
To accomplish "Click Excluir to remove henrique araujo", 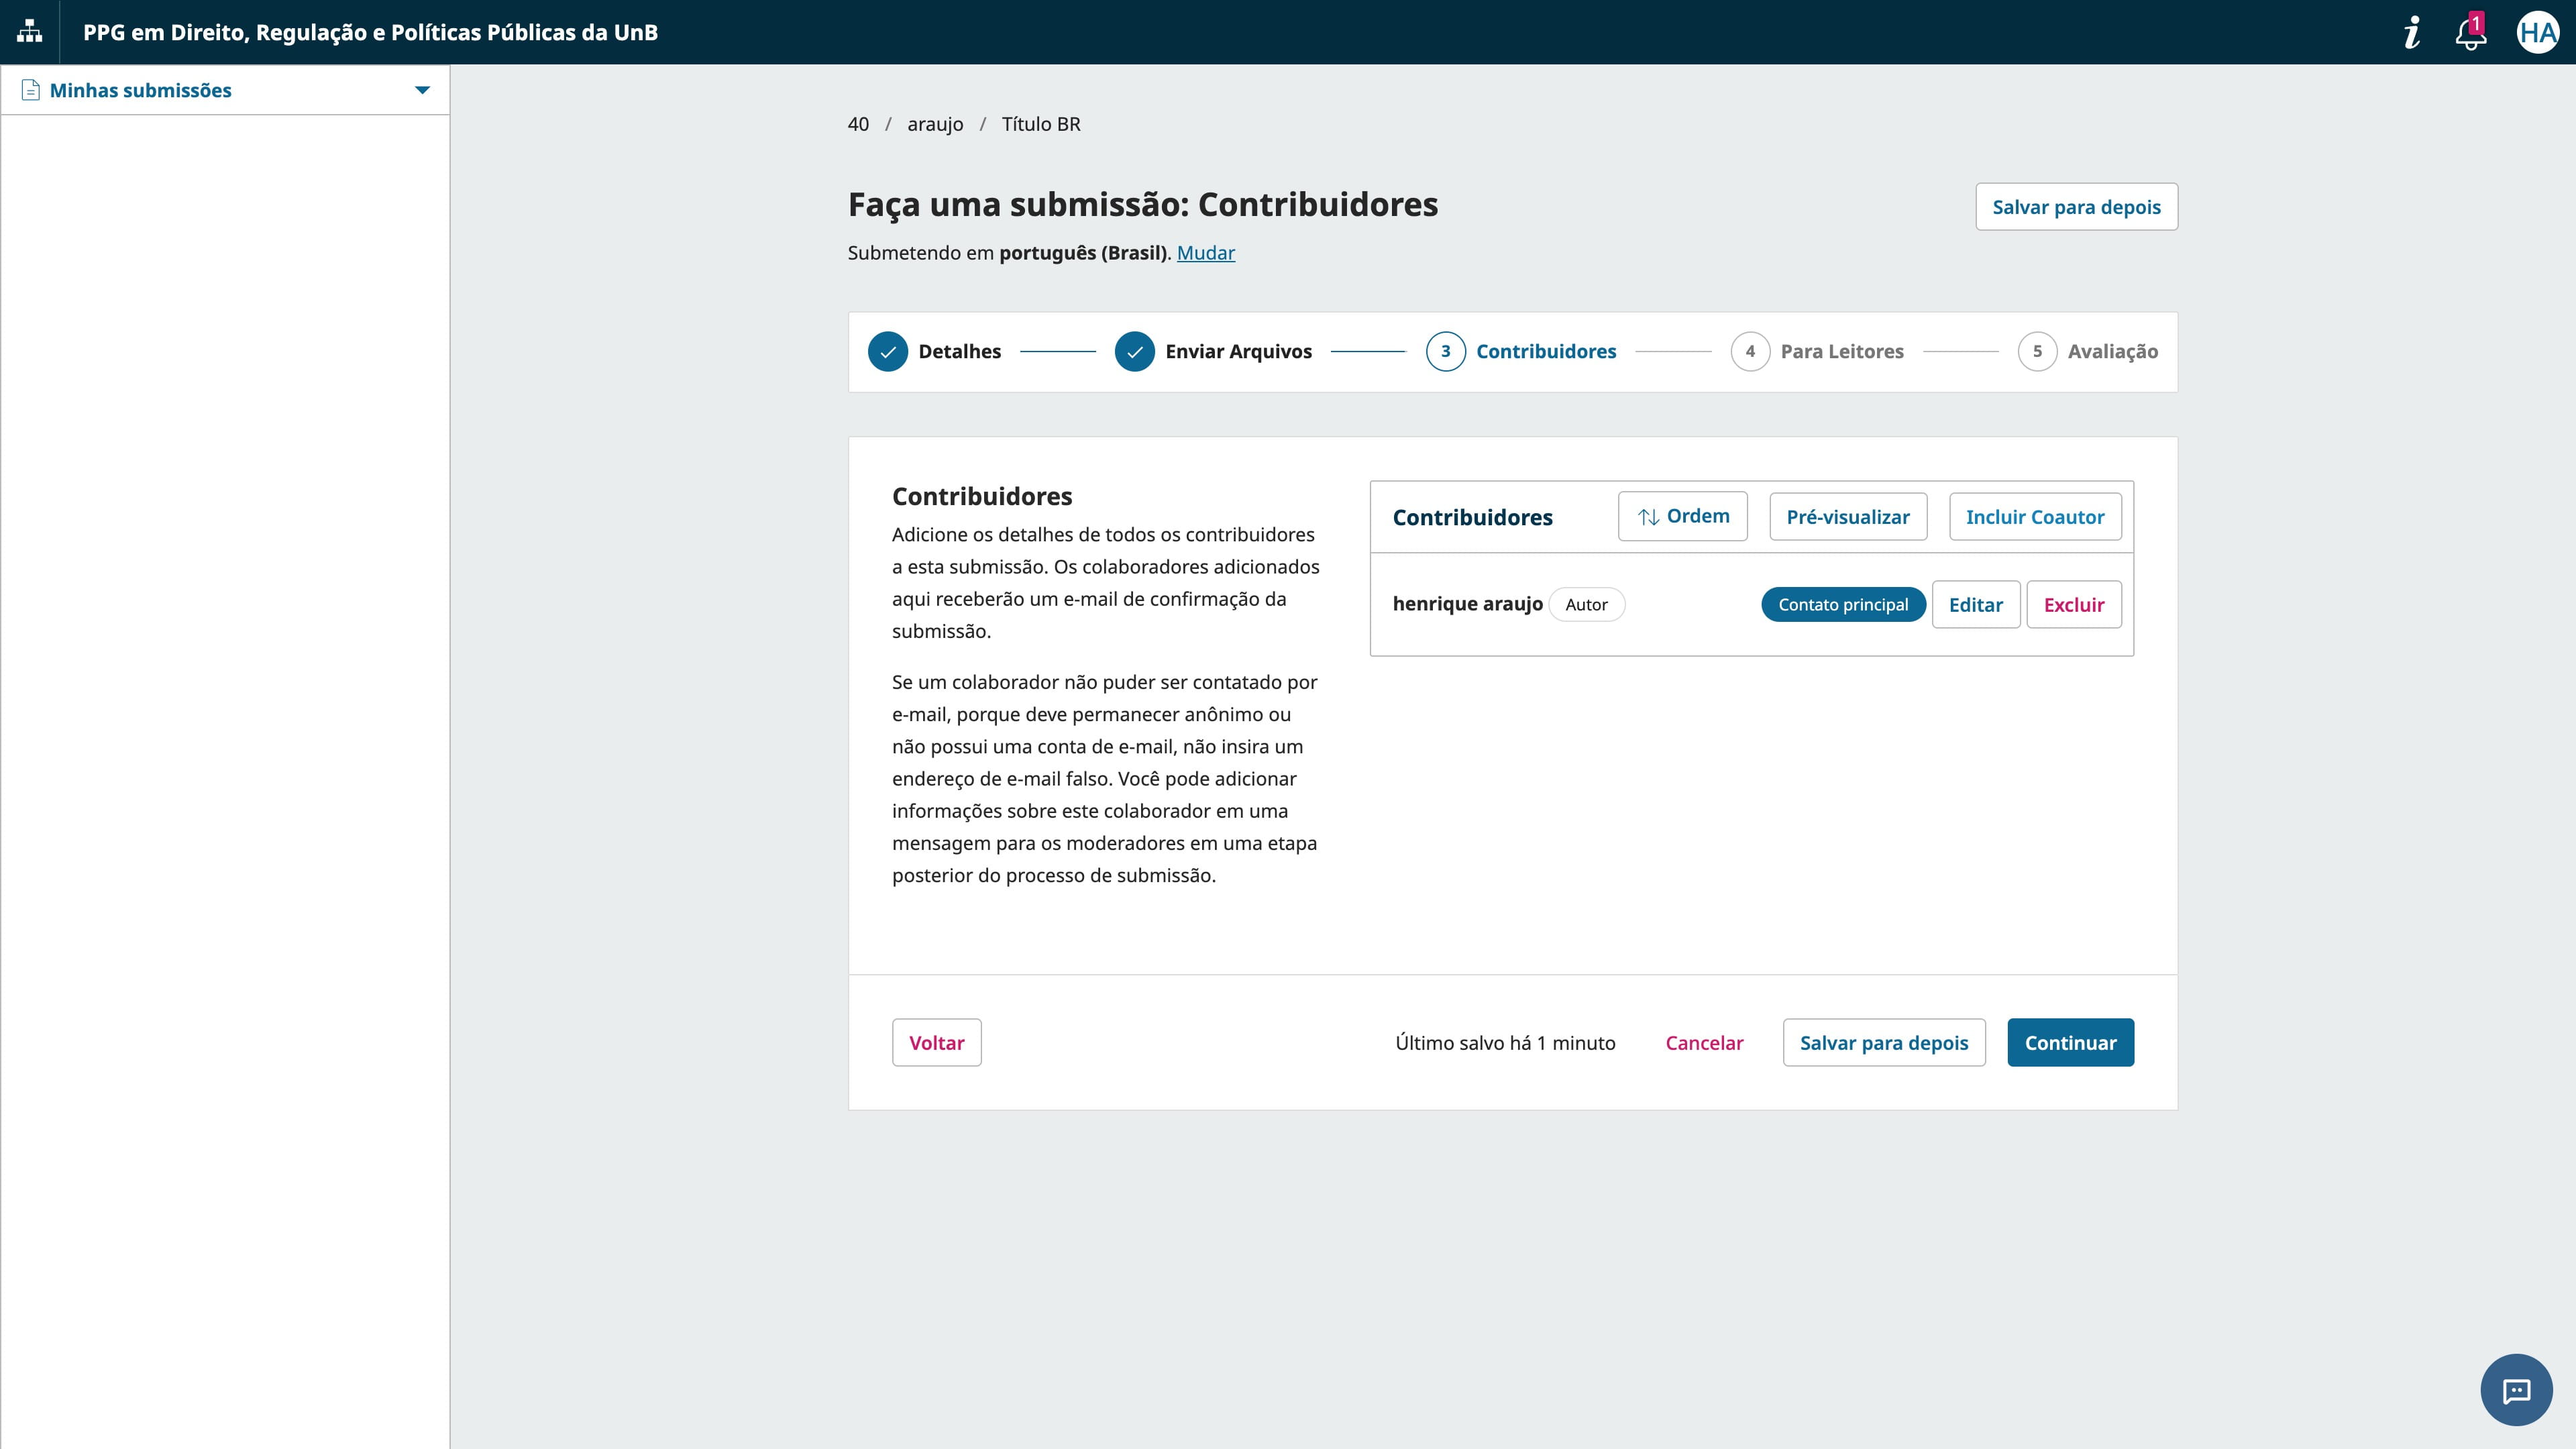I will 2074,604.
